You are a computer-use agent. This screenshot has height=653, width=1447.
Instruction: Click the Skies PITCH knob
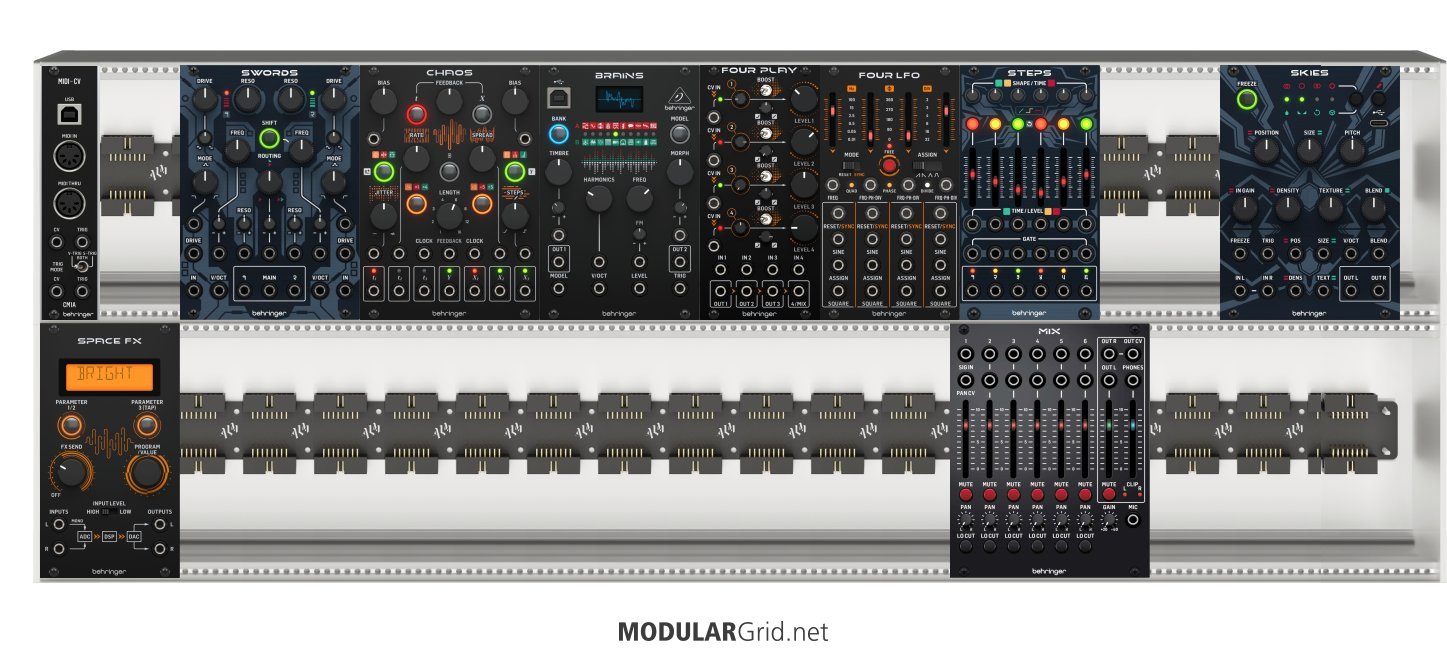tap(1351, 150)
